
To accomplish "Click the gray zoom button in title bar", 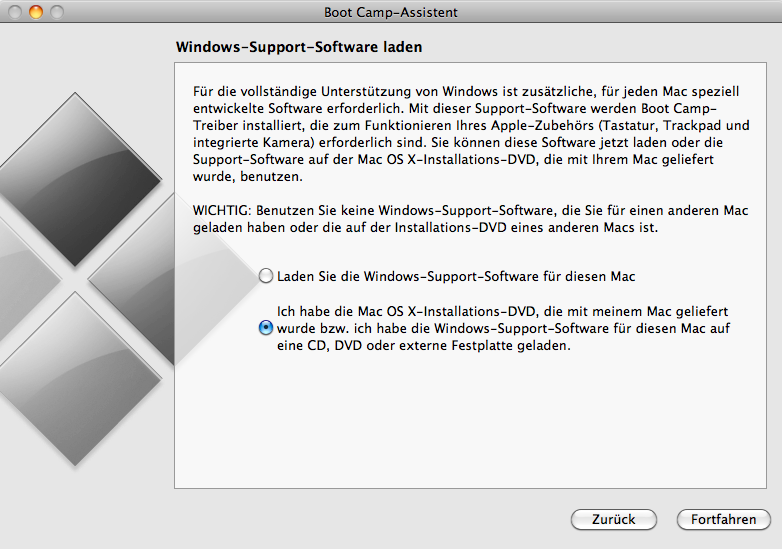I will [56, 12].
